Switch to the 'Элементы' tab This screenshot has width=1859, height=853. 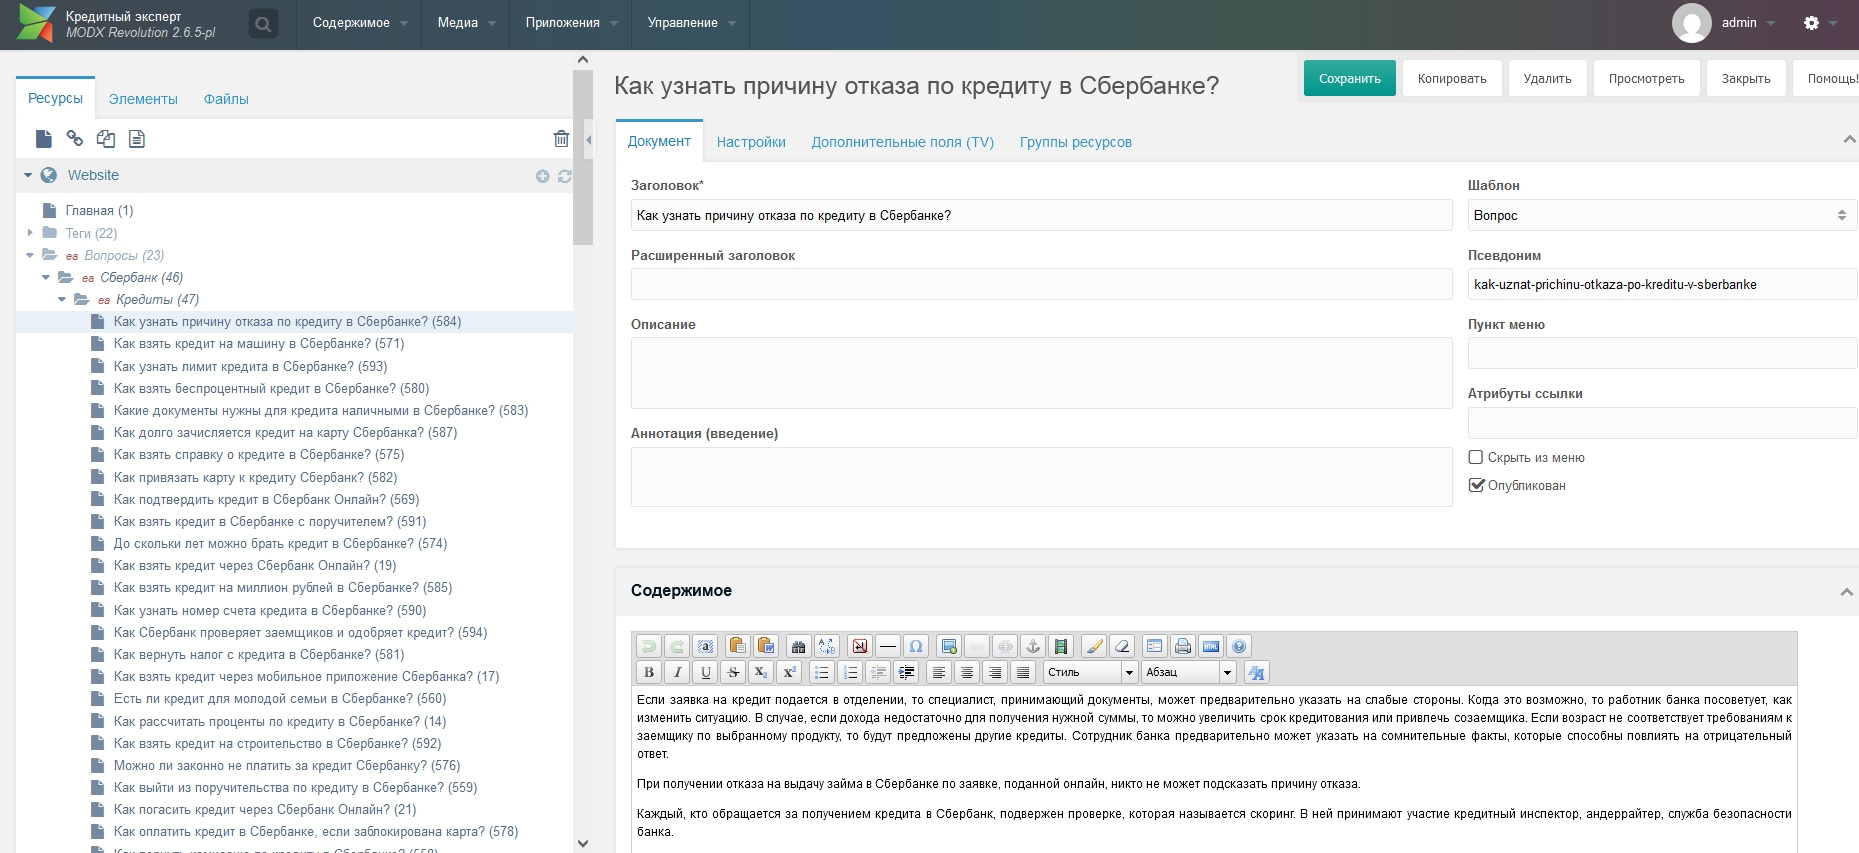(143, 99)
